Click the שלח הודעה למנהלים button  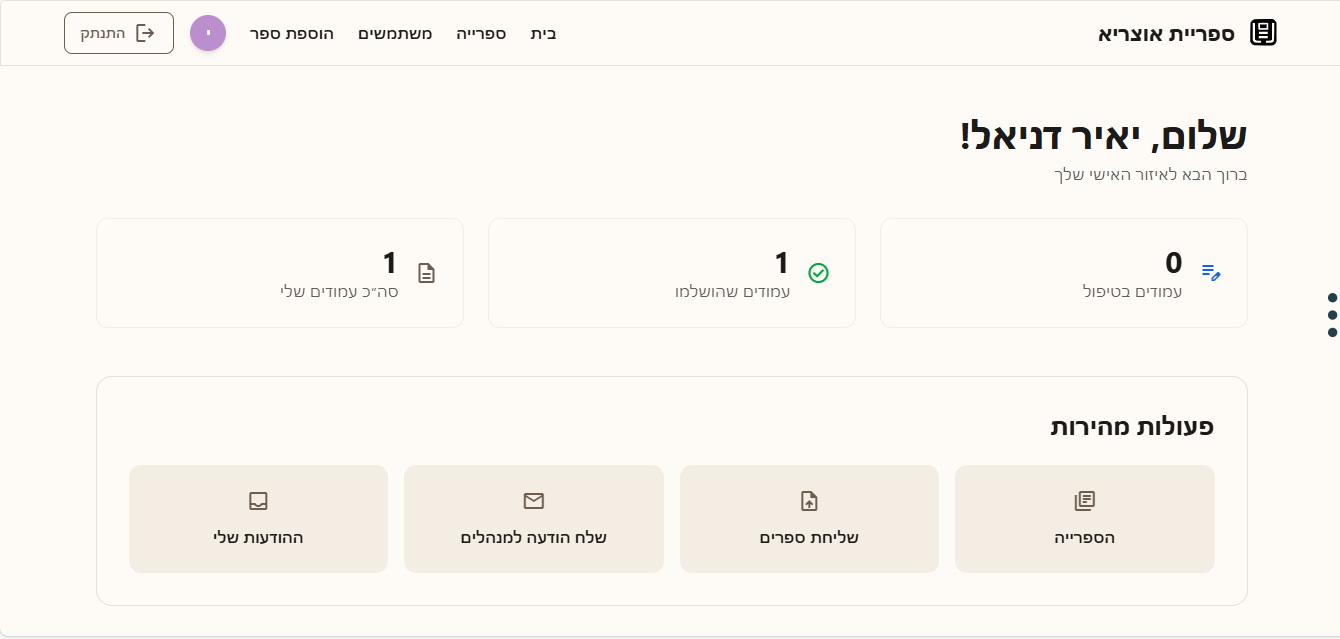click(533, 519)
